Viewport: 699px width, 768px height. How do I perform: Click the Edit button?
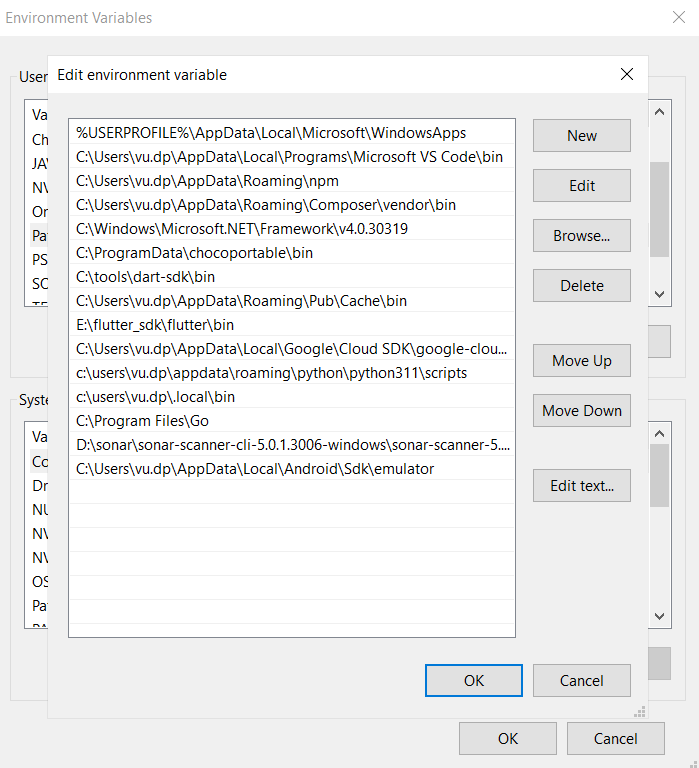pos(581,186)
